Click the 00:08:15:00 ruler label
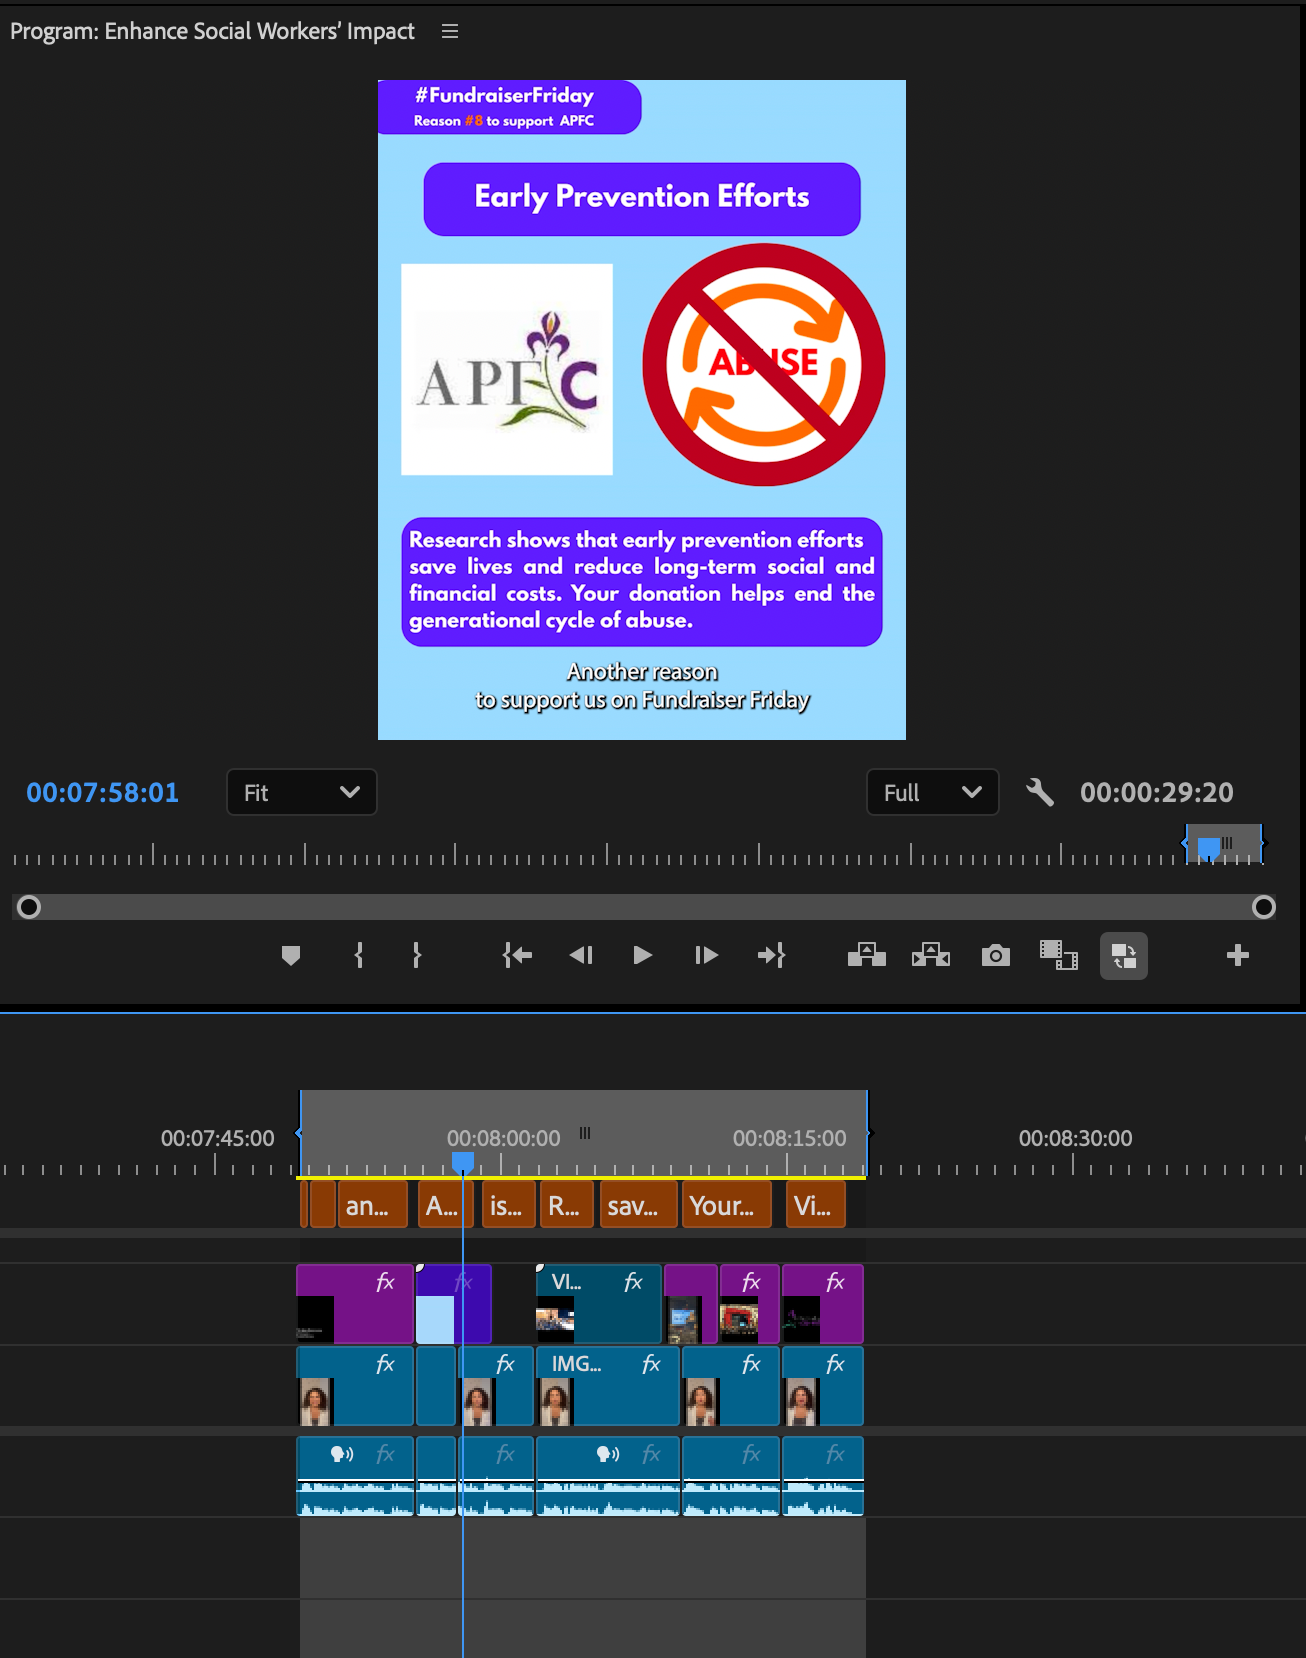 (789, 1138)
